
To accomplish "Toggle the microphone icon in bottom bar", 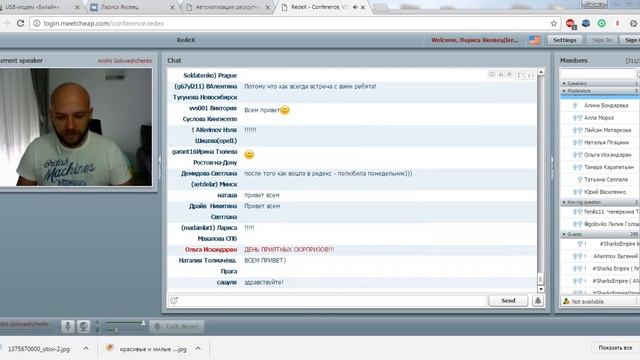I will click(x=68, y=326).
